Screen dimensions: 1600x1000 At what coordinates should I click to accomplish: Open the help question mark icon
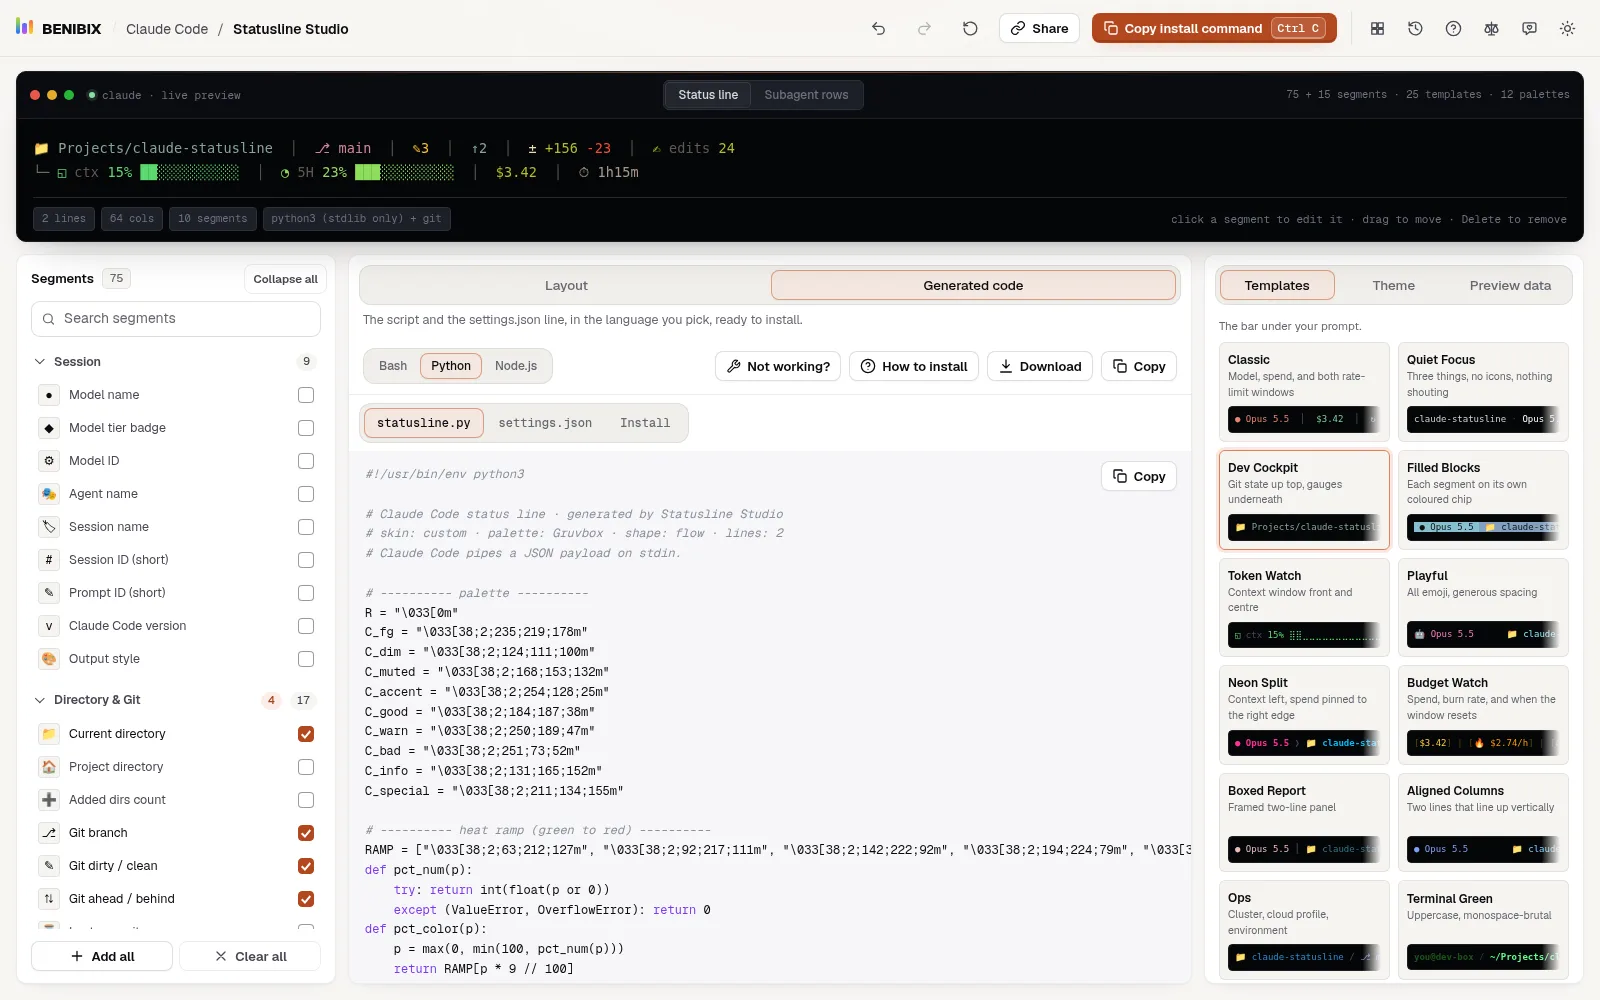1453,29
